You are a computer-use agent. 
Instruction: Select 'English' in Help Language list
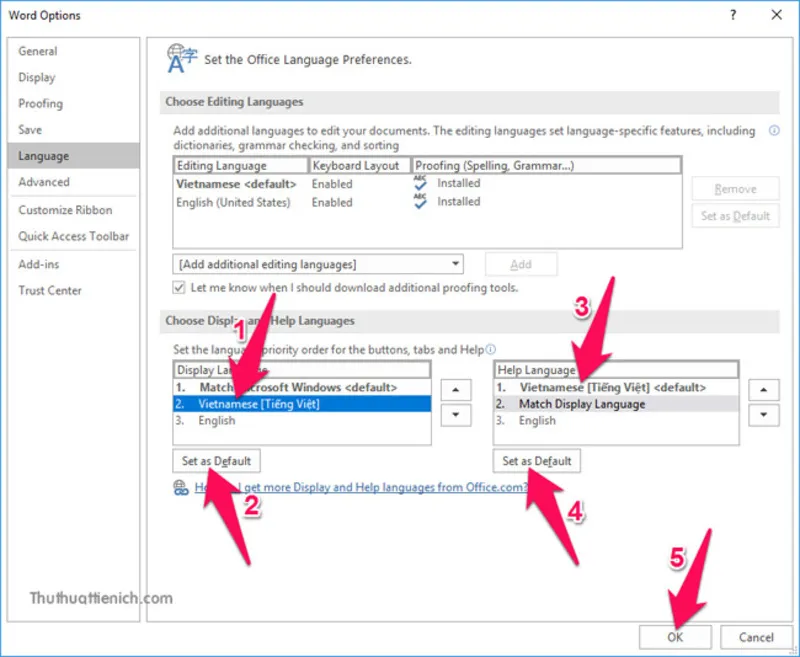[616, 420]
